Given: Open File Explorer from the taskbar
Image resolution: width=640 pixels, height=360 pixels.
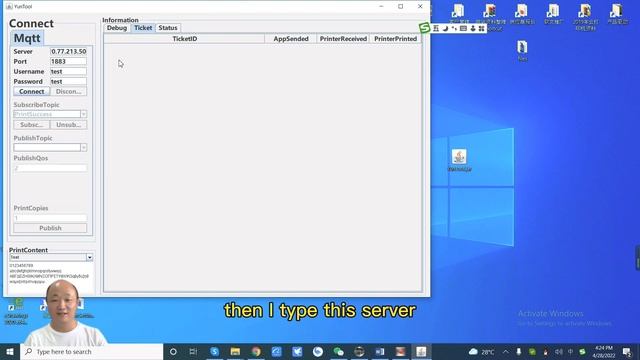Looking at the screenshot, I should [235, 351].
